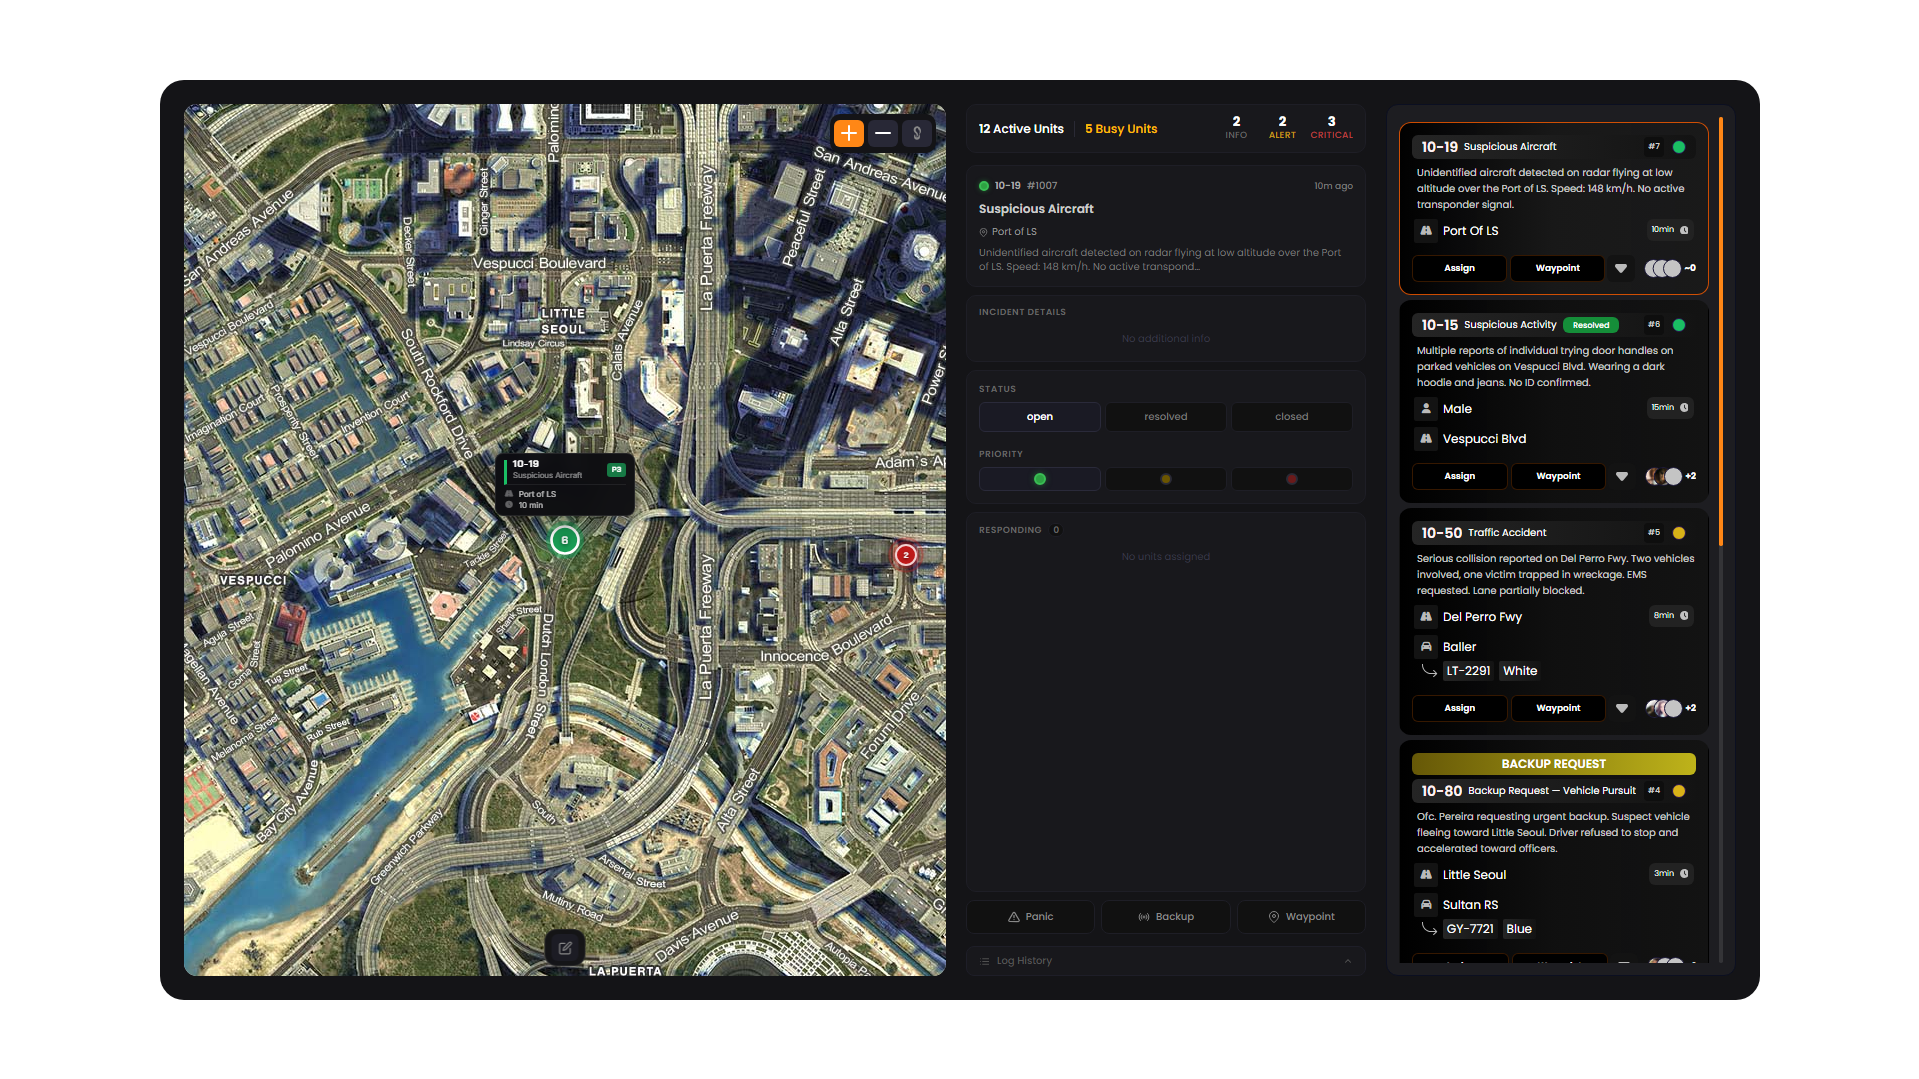Click the 8min clock badge

(x=1671, y=616)
